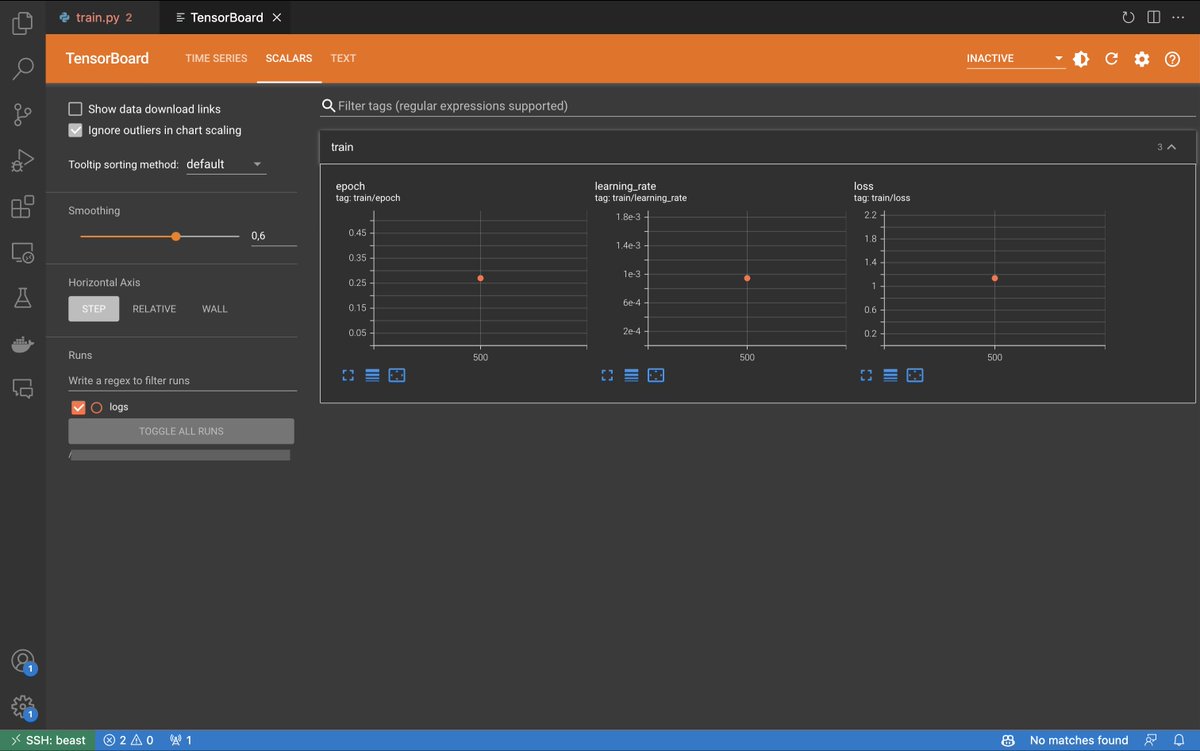Enable Show data download links checkbox
The width and height of the screenshot is (1200, 751).
75,109
